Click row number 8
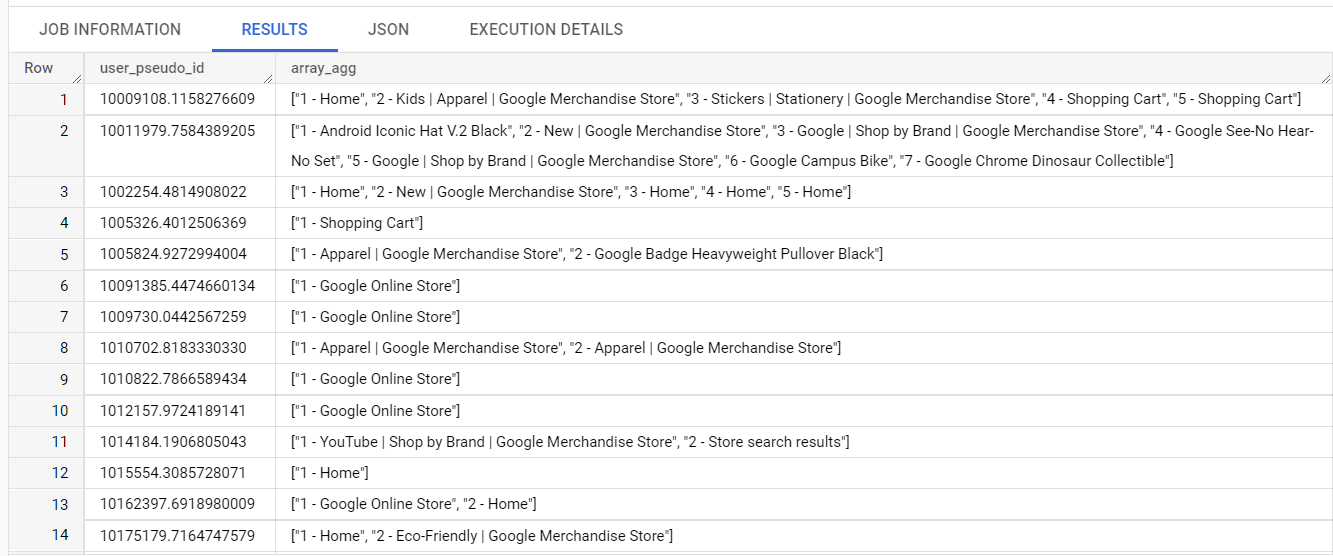Viewport: 1333px width, 556px height. click(x=64, y=348)
